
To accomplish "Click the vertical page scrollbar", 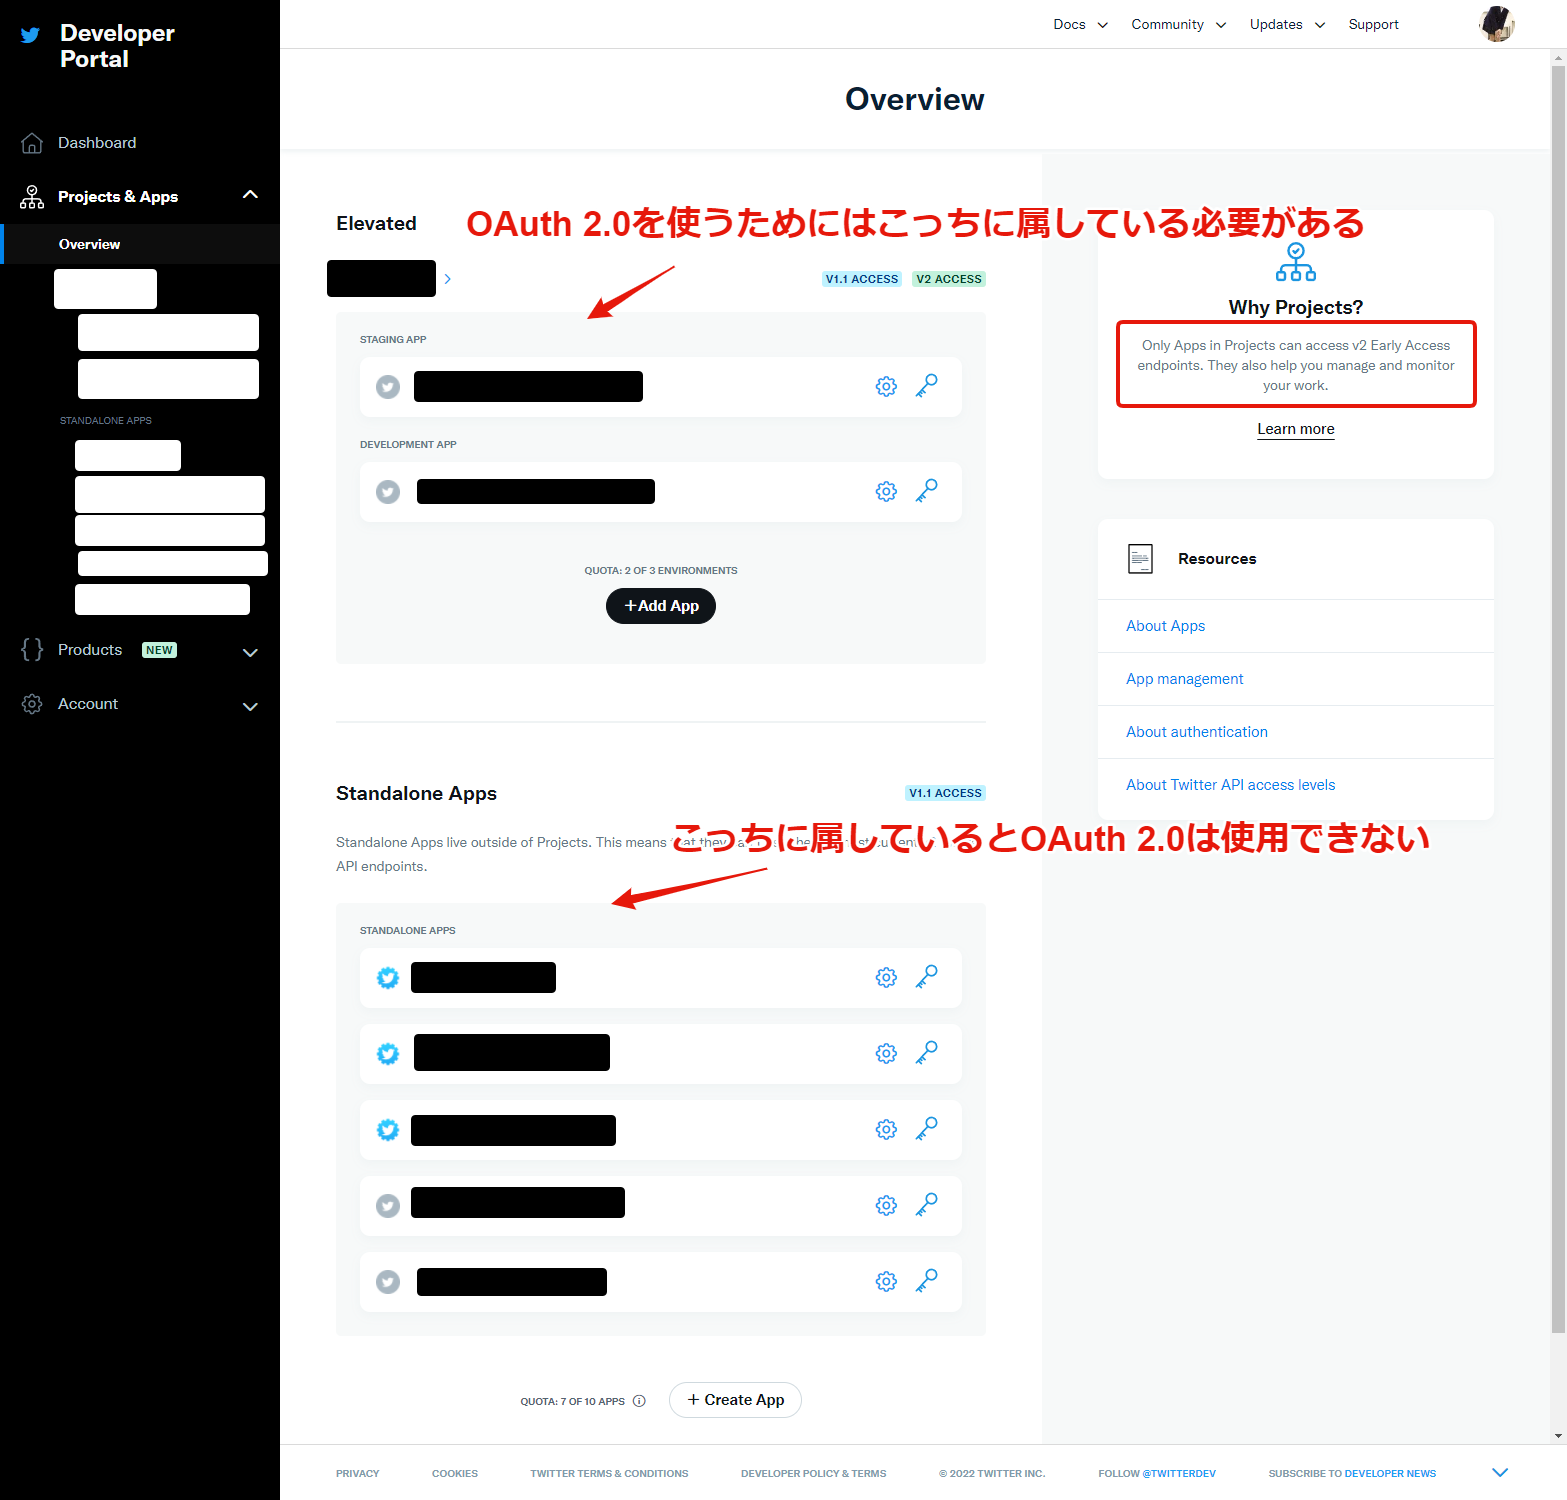I will (x=1558, y=700).
